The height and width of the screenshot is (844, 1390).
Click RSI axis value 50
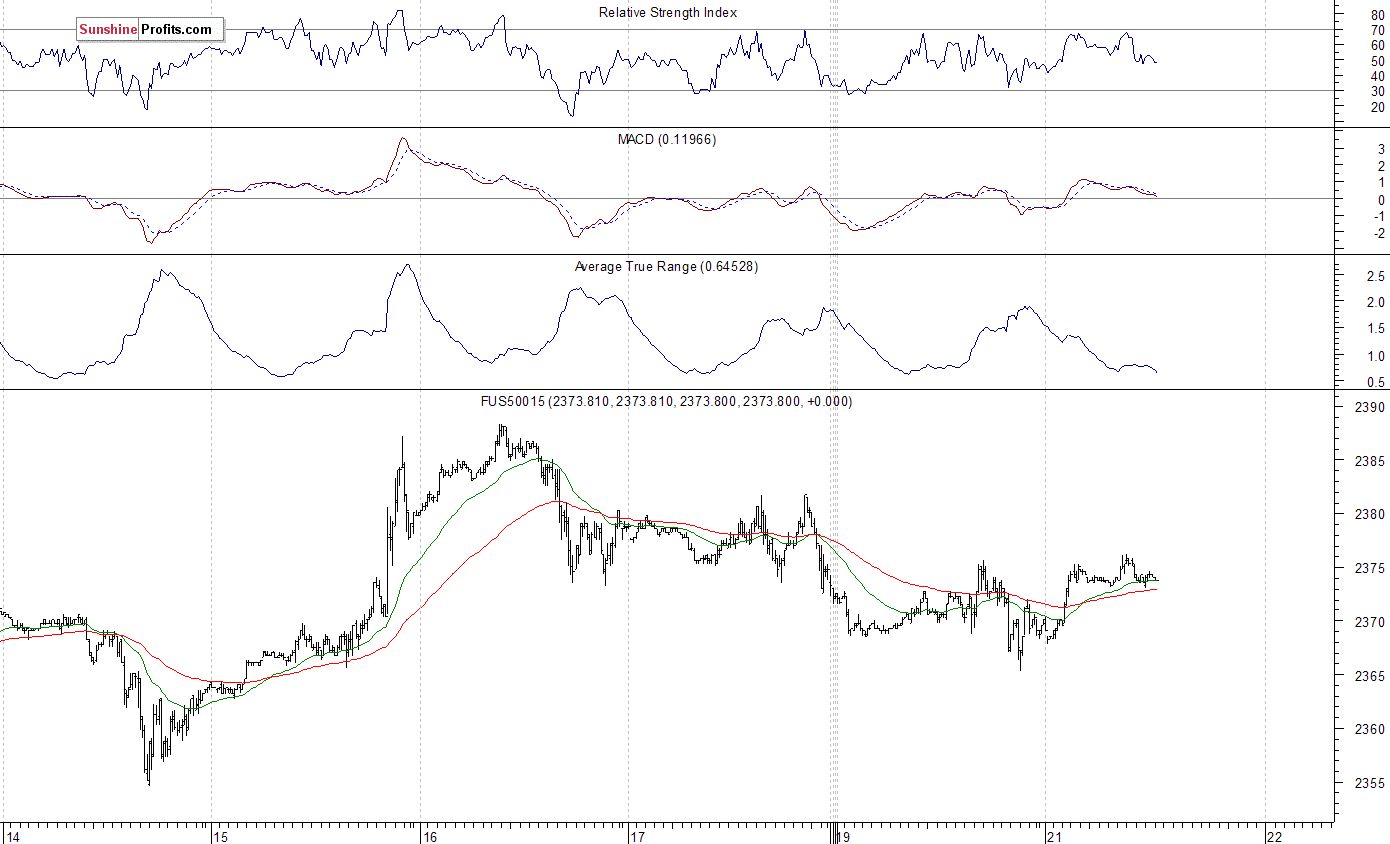click(x=1378, y=61)
